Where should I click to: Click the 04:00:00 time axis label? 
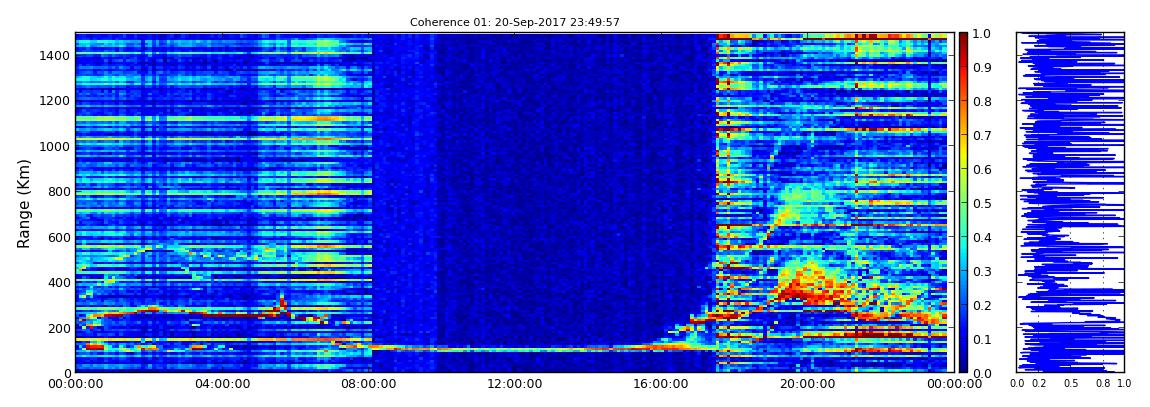point(220,384)
